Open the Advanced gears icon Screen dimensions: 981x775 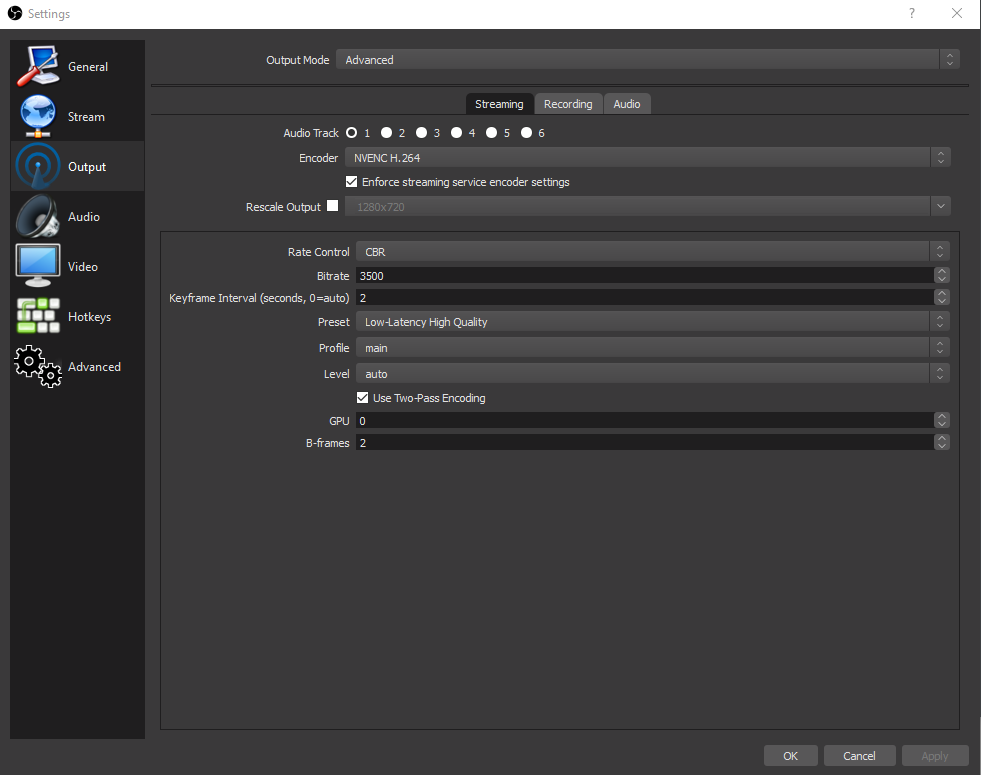[38, 366]
